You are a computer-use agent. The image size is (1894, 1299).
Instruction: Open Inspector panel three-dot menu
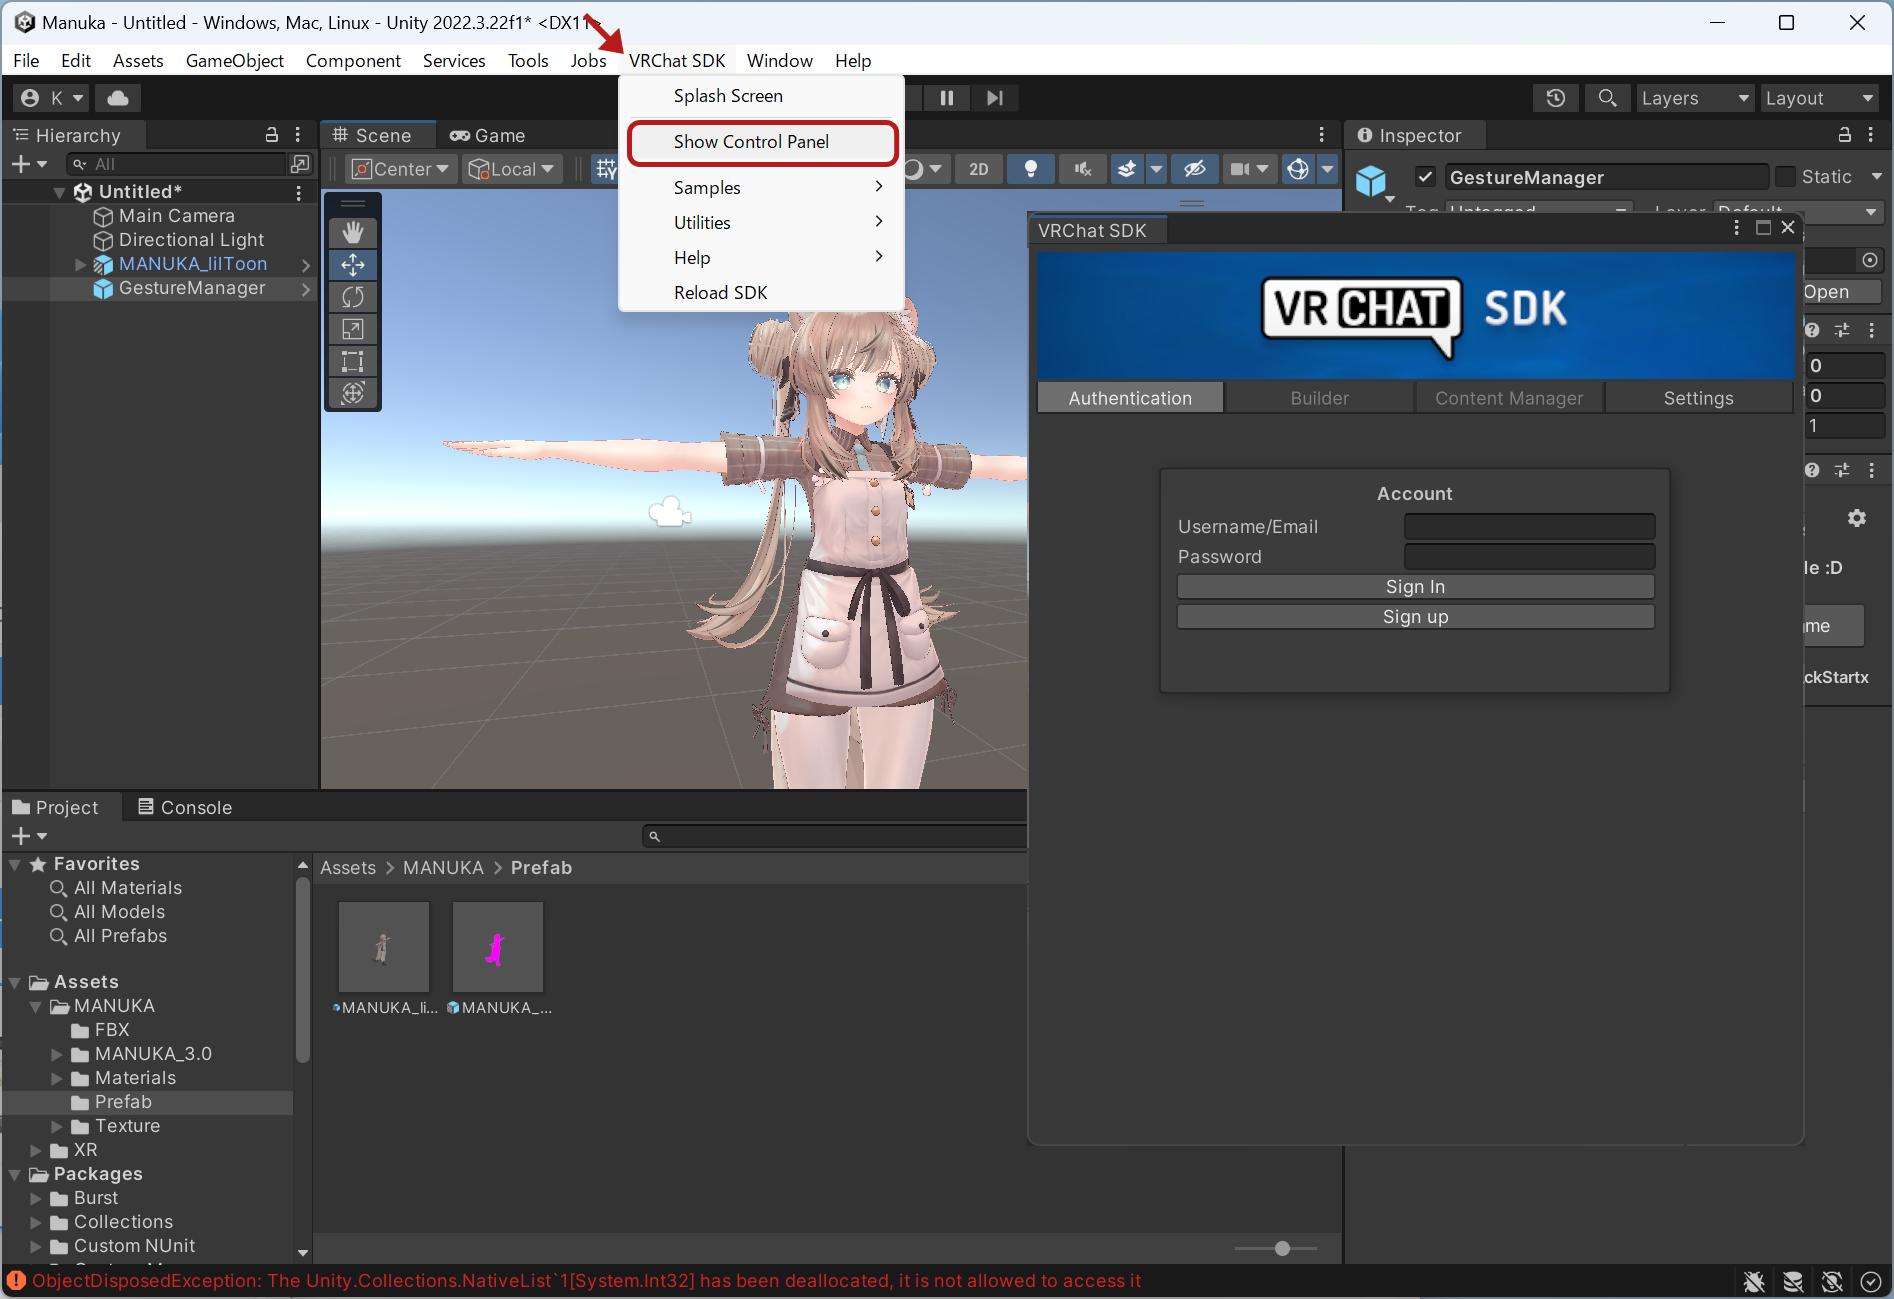tap(1872, 135)
